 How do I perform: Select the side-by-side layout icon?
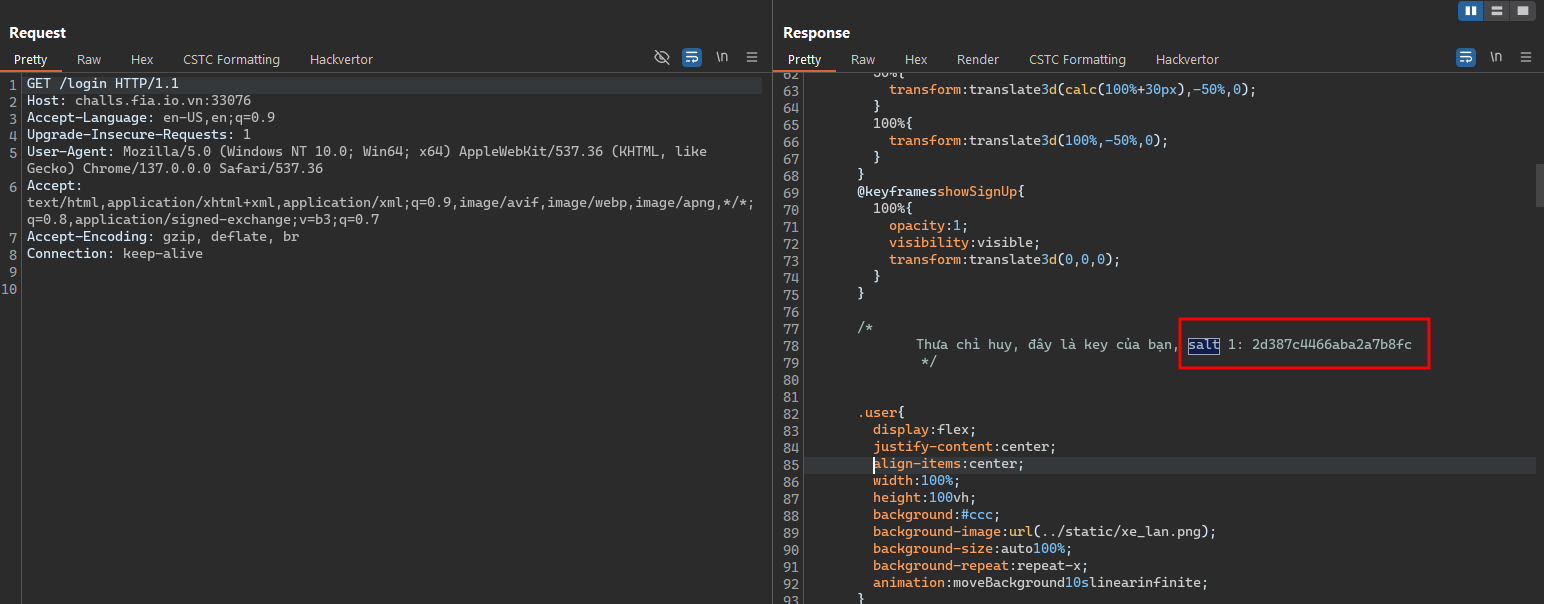(1471, 11)
